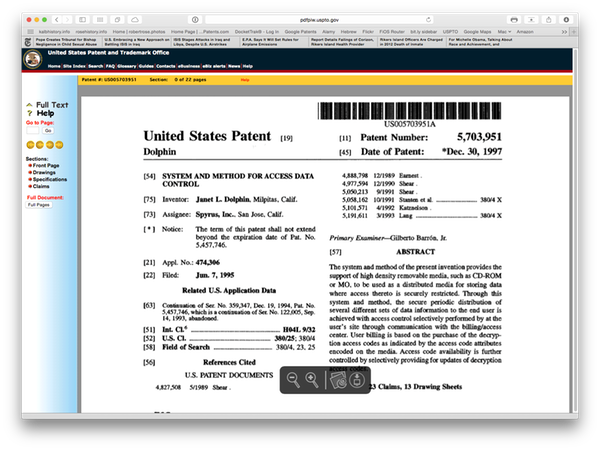Zoom in using the PDF overlay magnifier
600x450 pixels.
pos(312,379)
